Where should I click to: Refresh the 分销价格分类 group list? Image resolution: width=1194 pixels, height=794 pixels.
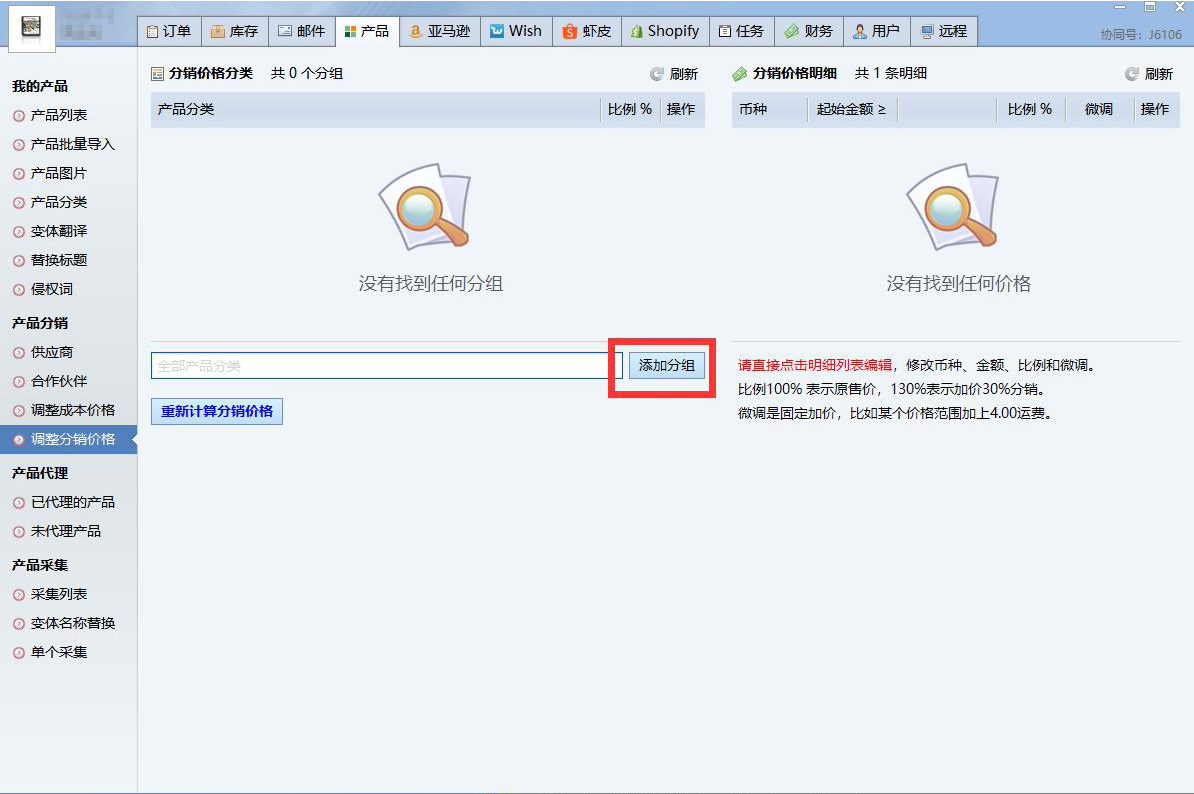(x=674, y=74)
